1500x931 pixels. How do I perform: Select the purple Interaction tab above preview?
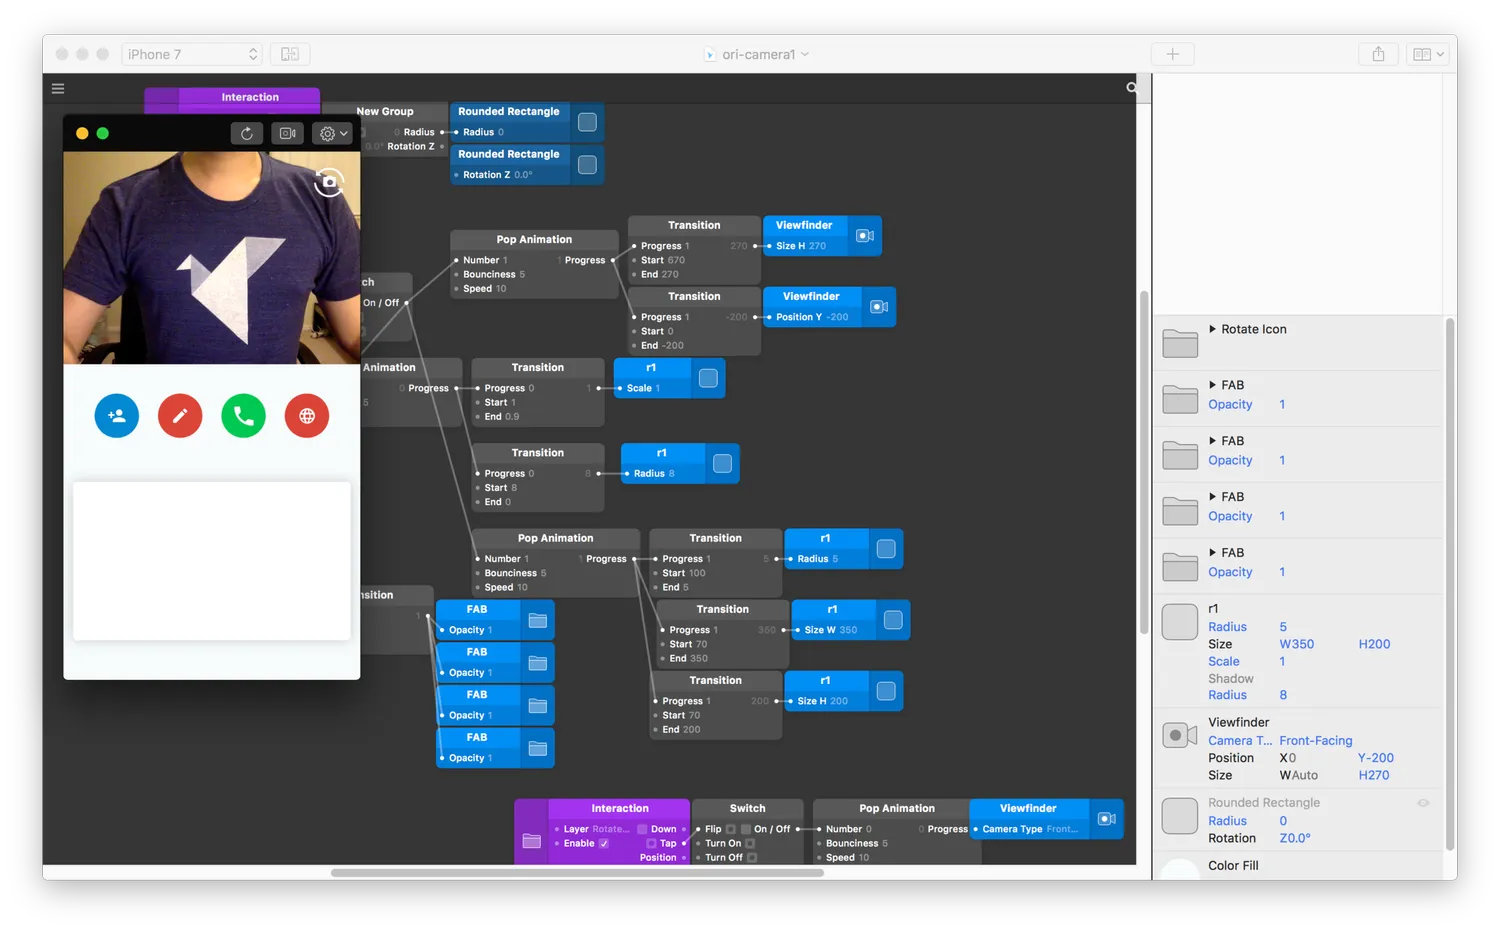250,98
